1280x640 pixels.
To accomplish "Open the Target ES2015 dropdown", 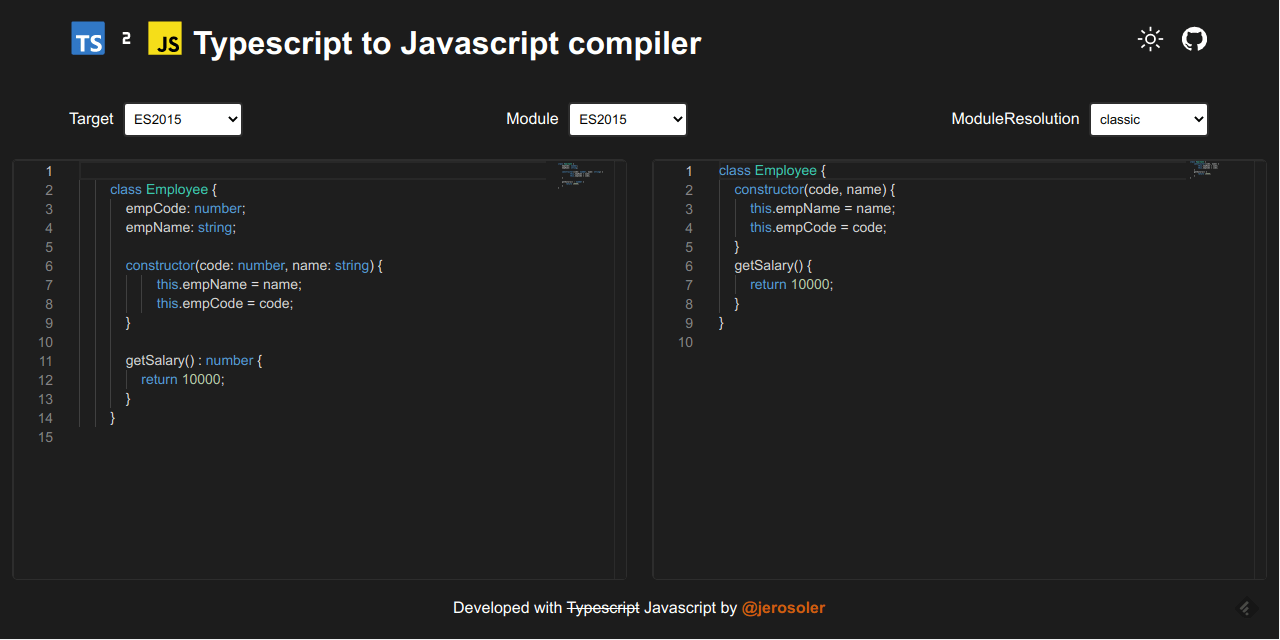I will pyautogui.click(x=183, y=119).
